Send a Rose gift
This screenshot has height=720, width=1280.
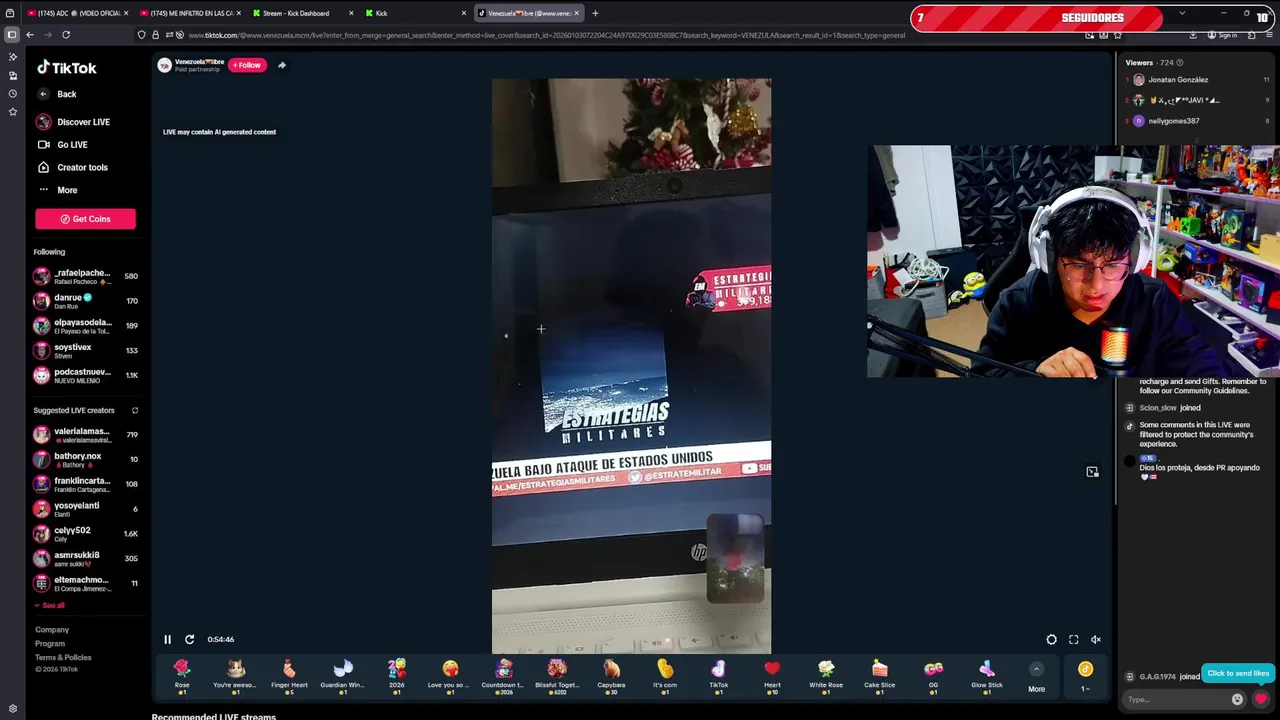tap(182, 676)
